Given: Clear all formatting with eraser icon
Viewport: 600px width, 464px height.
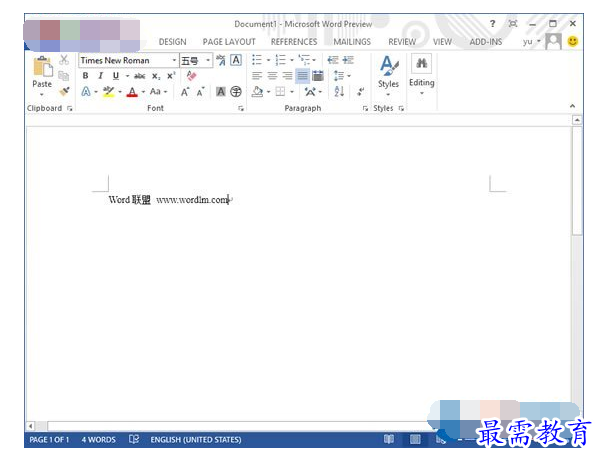Looking at the screenshot, I should click(191, 76).
